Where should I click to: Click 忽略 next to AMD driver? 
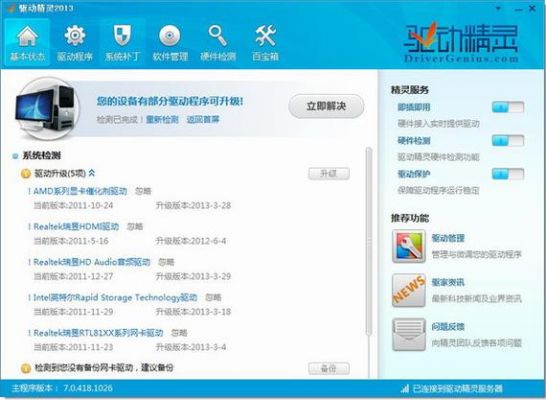tap(143, 191)
